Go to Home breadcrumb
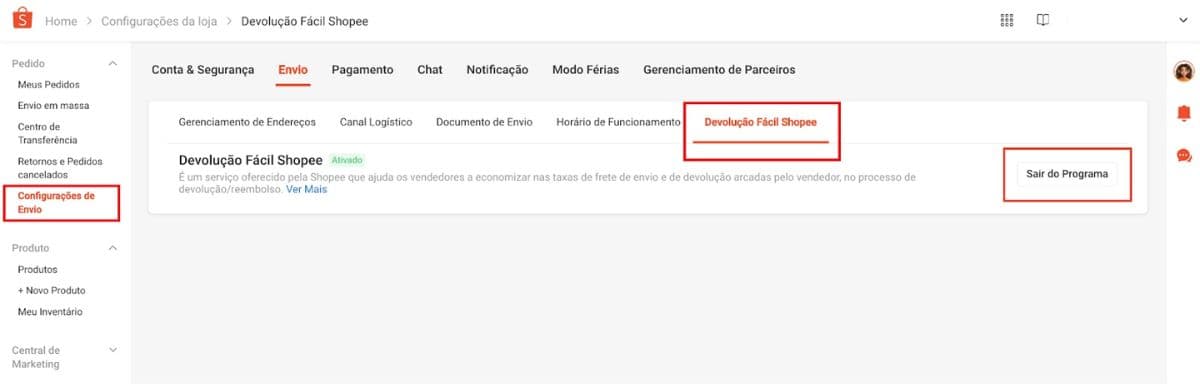1200x384 pixels. (61, 21)
